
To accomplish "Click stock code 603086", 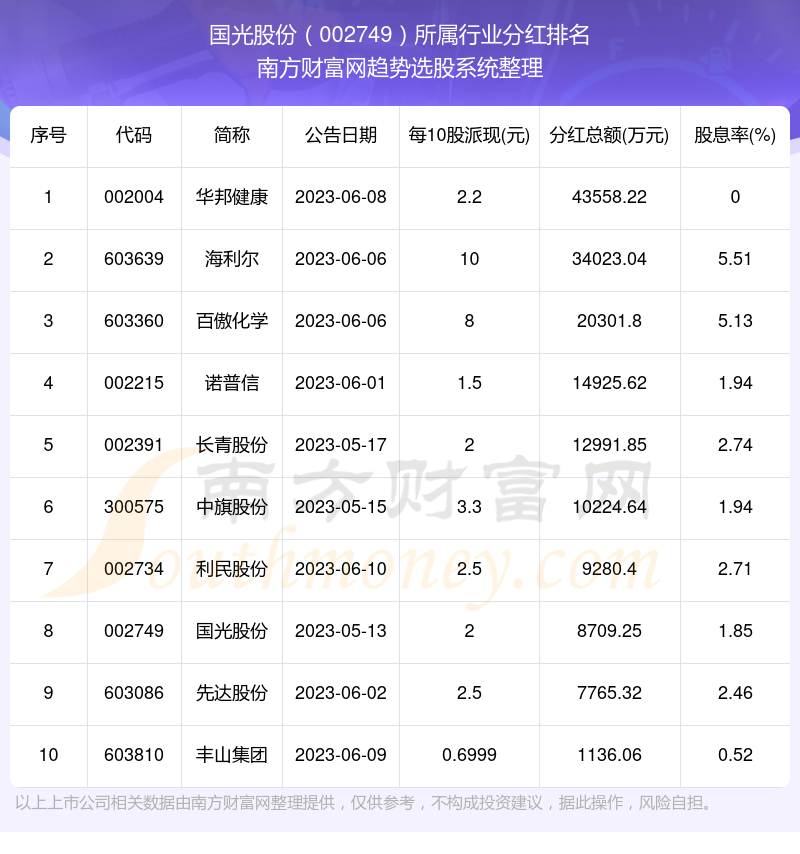I will pyautogui.click(x=134, y=693).
